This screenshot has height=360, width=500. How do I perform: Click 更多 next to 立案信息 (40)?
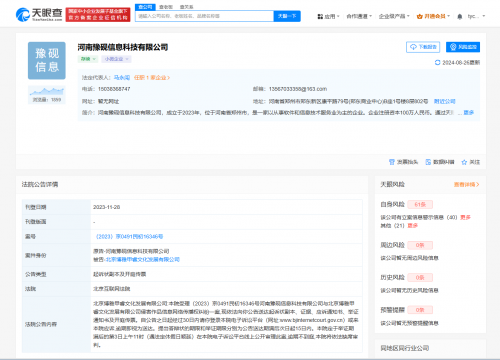(x=465, y=217)
